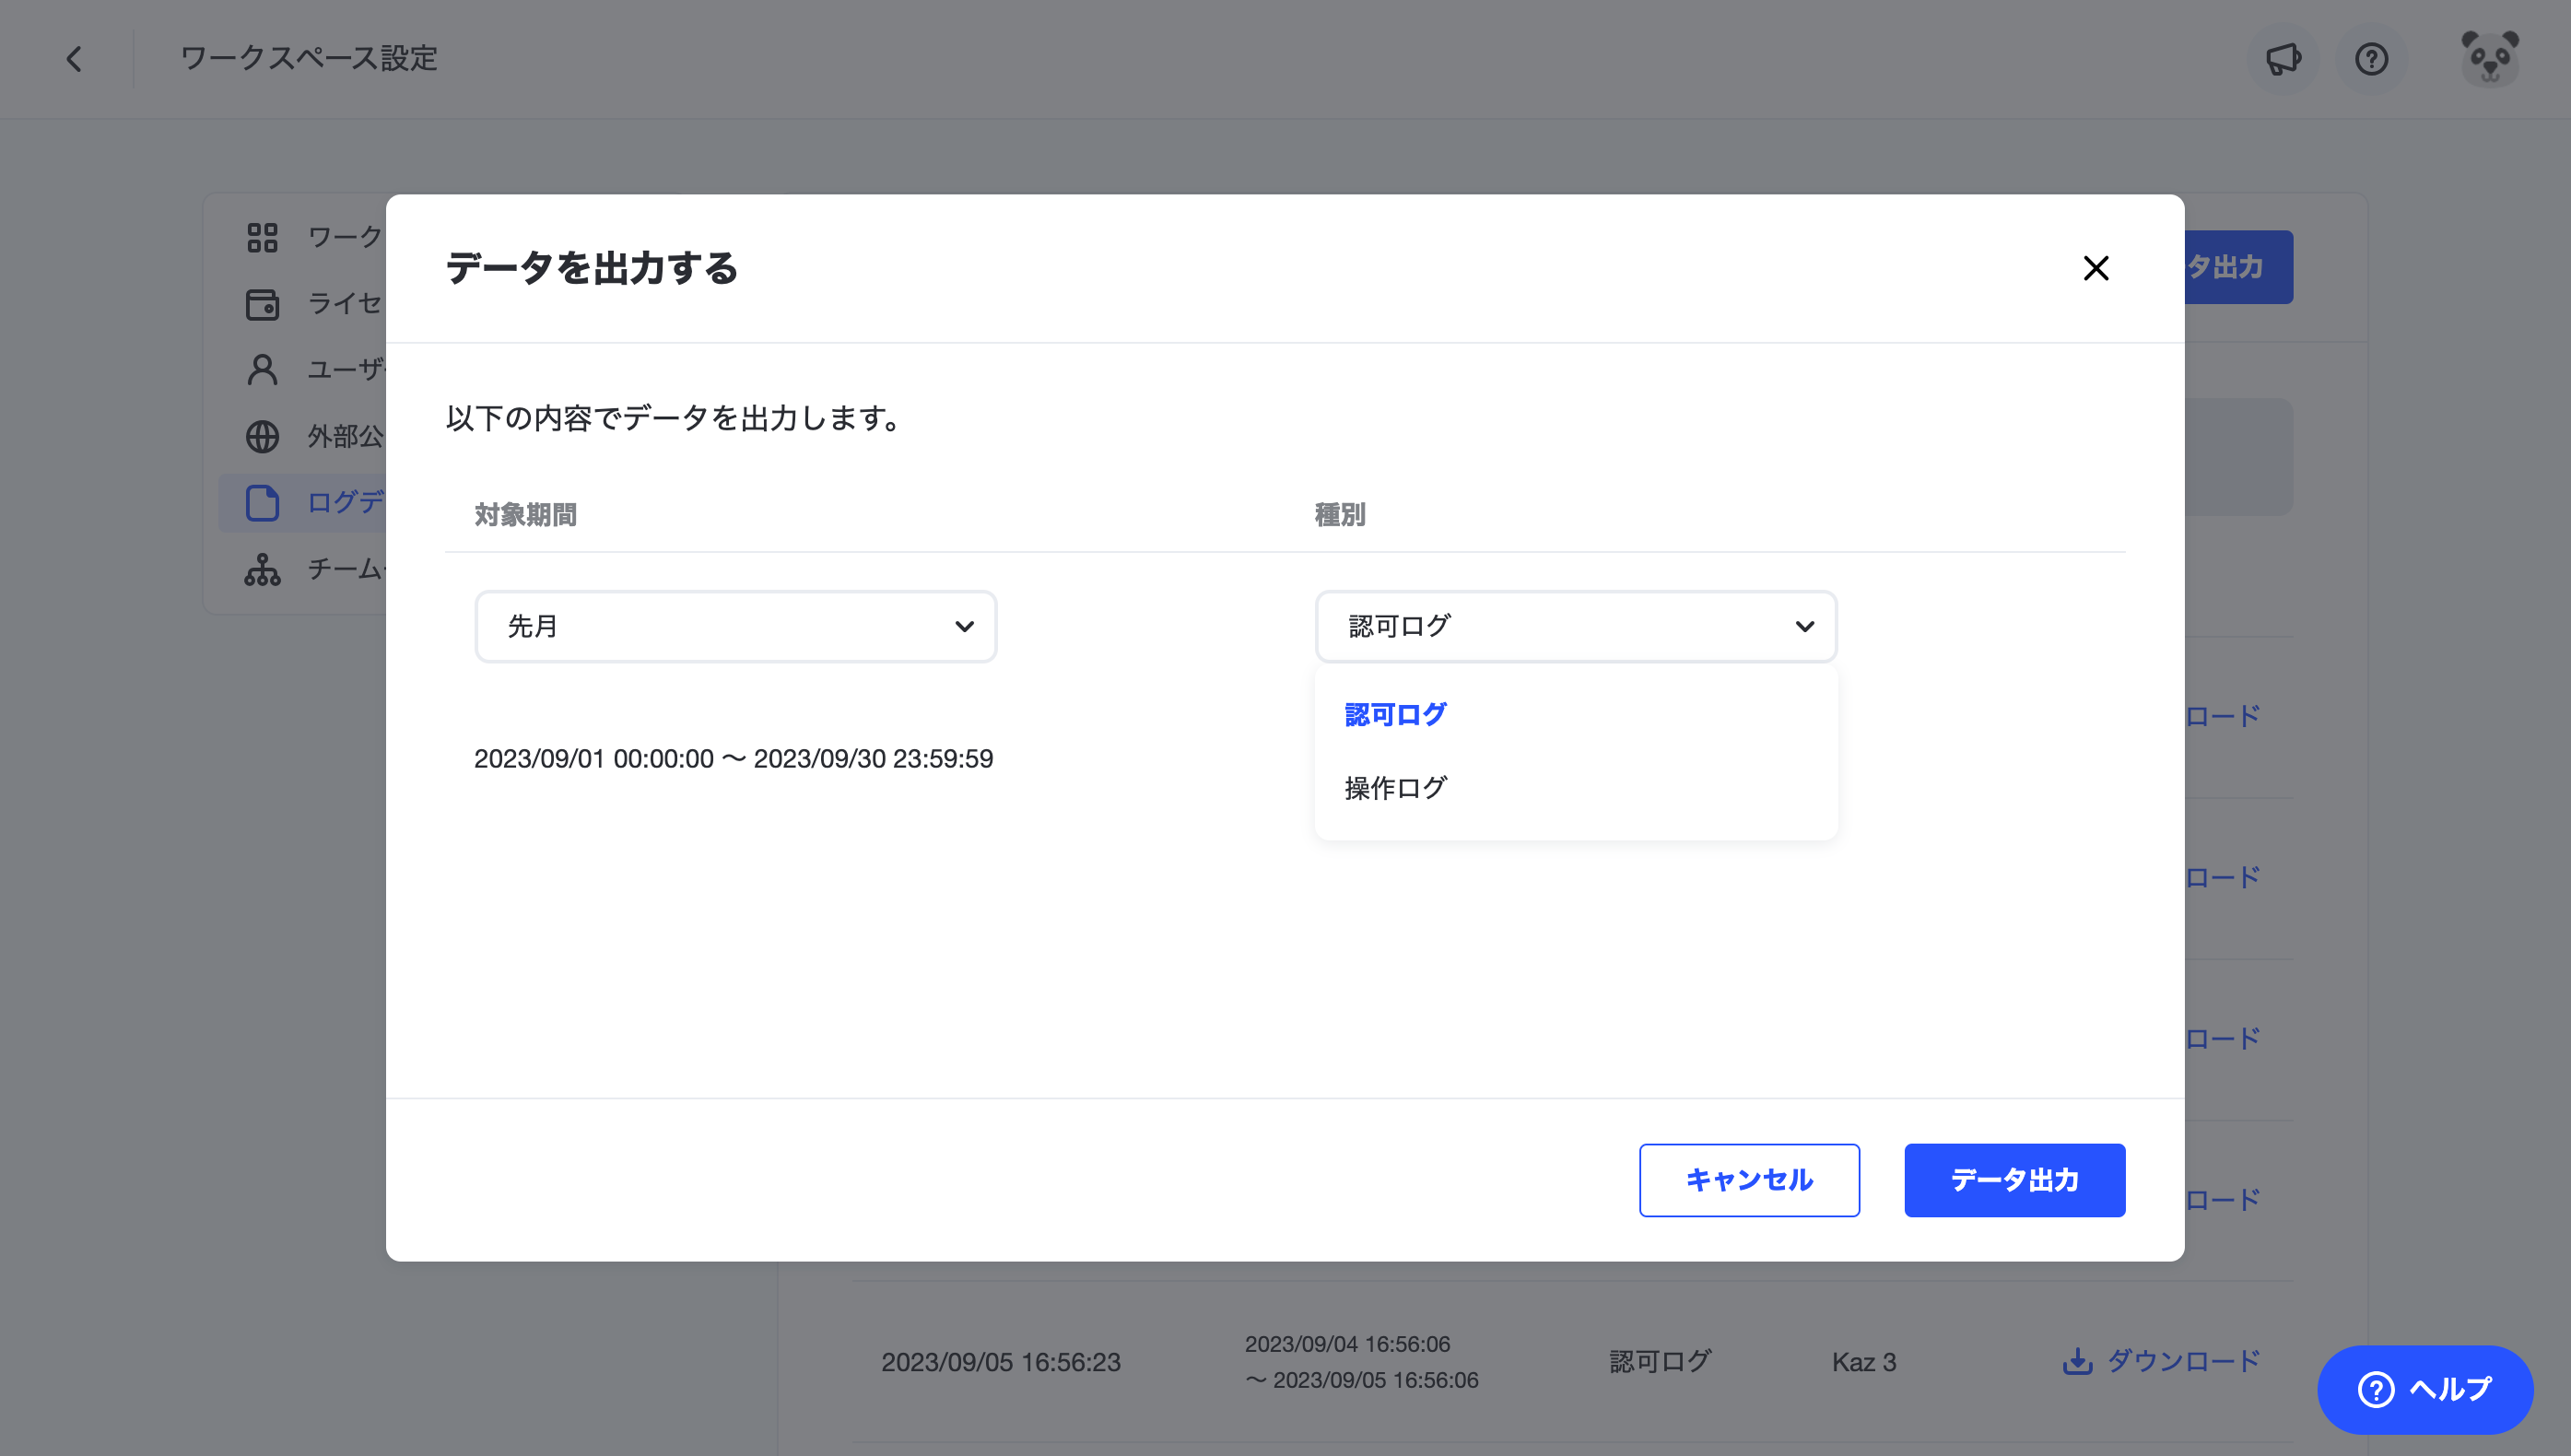Open the floating ヘルプ button
Screen dimensions: 2571x1456
2425,1389
